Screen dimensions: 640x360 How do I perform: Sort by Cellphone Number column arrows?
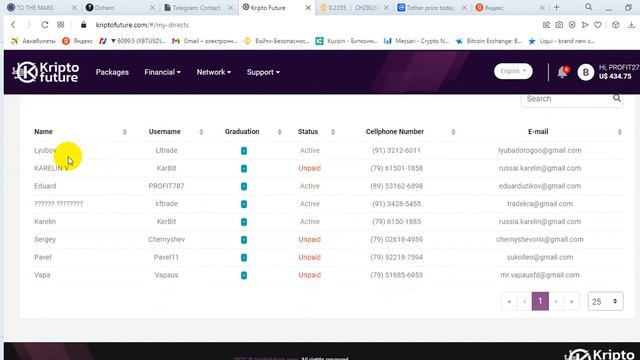[x=453, y=132]
